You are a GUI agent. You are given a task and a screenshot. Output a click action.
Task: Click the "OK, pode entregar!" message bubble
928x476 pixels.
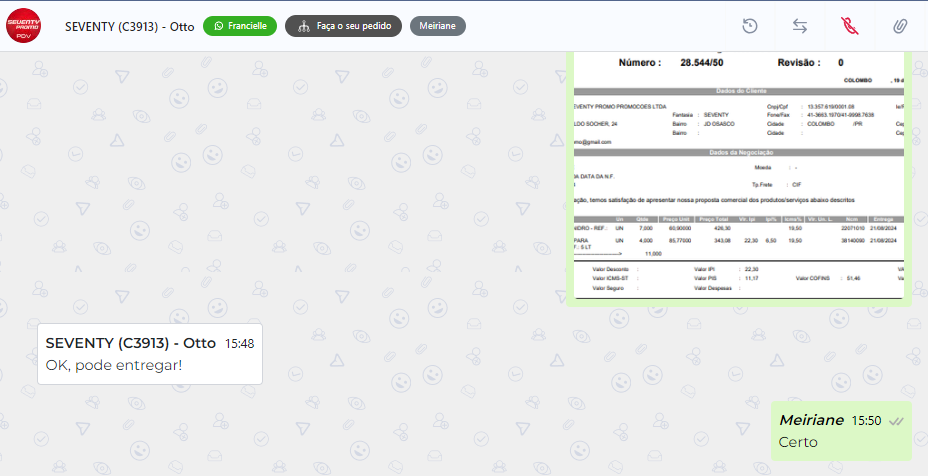[x=114, y=365]
